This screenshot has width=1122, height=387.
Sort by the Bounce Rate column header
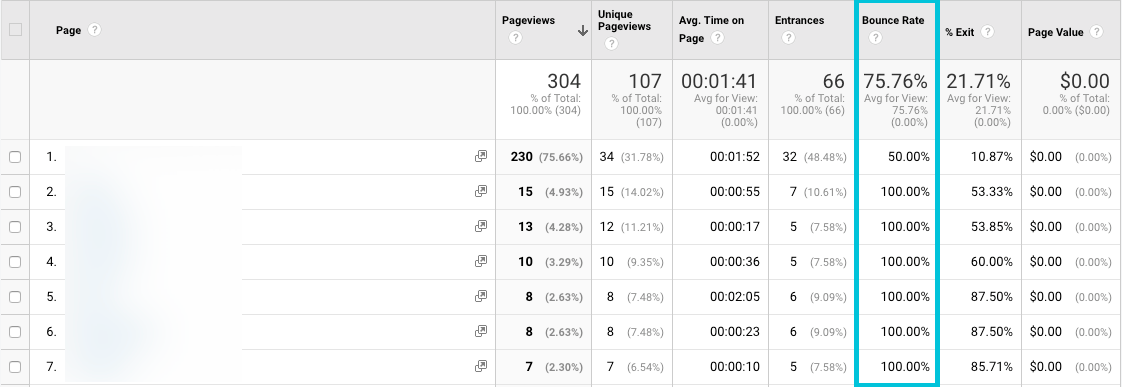click(893, 20)
